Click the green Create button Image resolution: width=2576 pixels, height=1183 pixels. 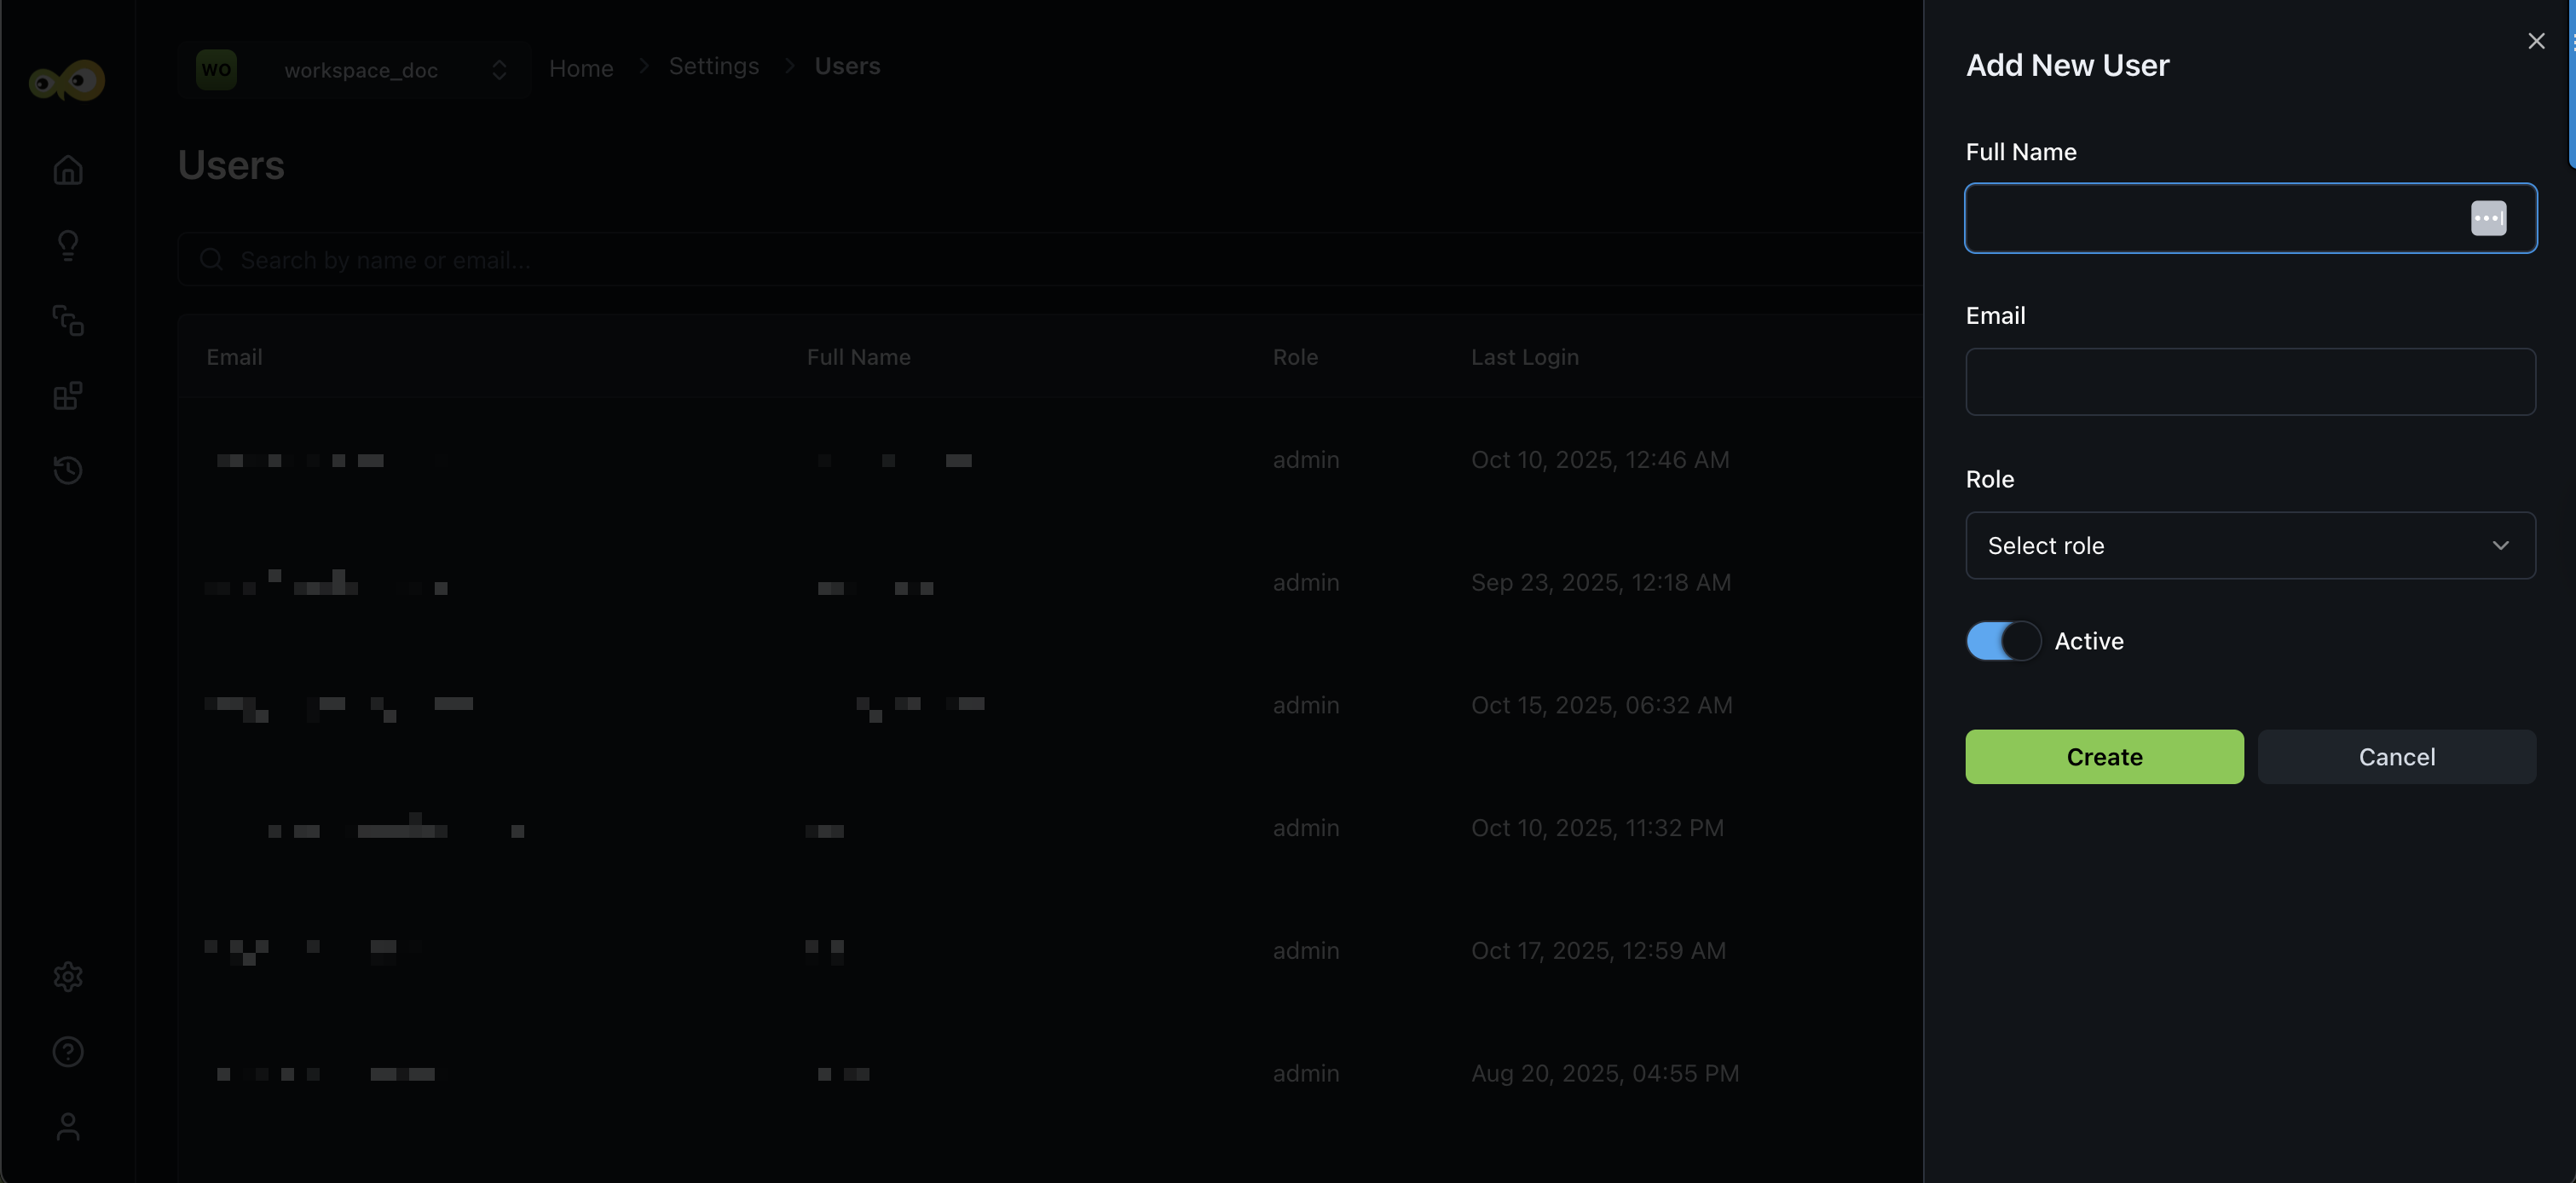pyautogui.click(x=2104, y=757)
